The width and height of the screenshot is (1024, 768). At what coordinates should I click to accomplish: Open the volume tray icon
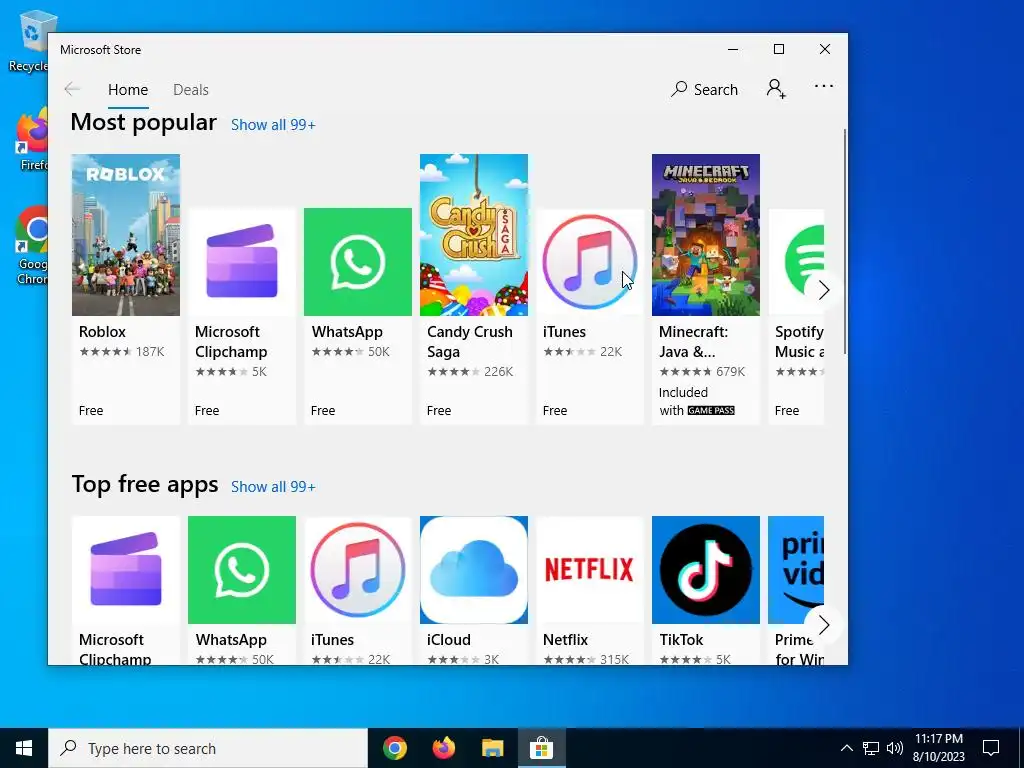click(x=895, y=748)
